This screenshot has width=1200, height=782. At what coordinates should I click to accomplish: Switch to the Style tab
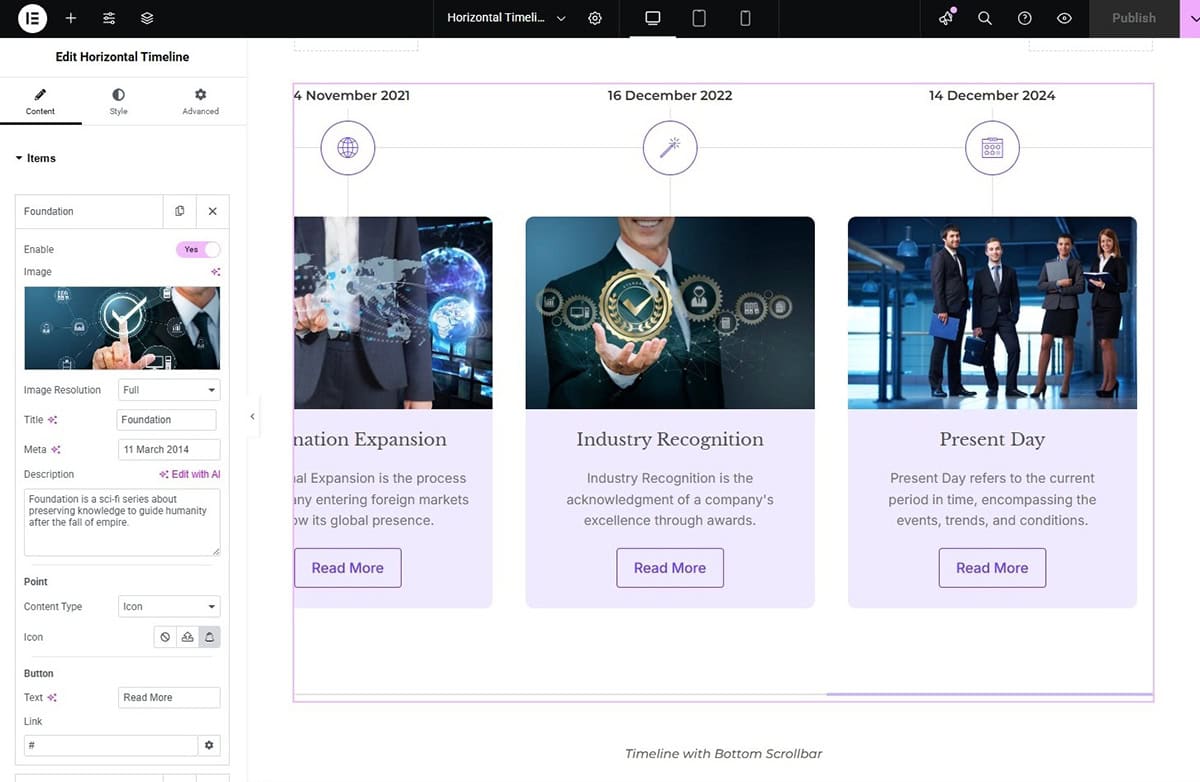[119, 102]
